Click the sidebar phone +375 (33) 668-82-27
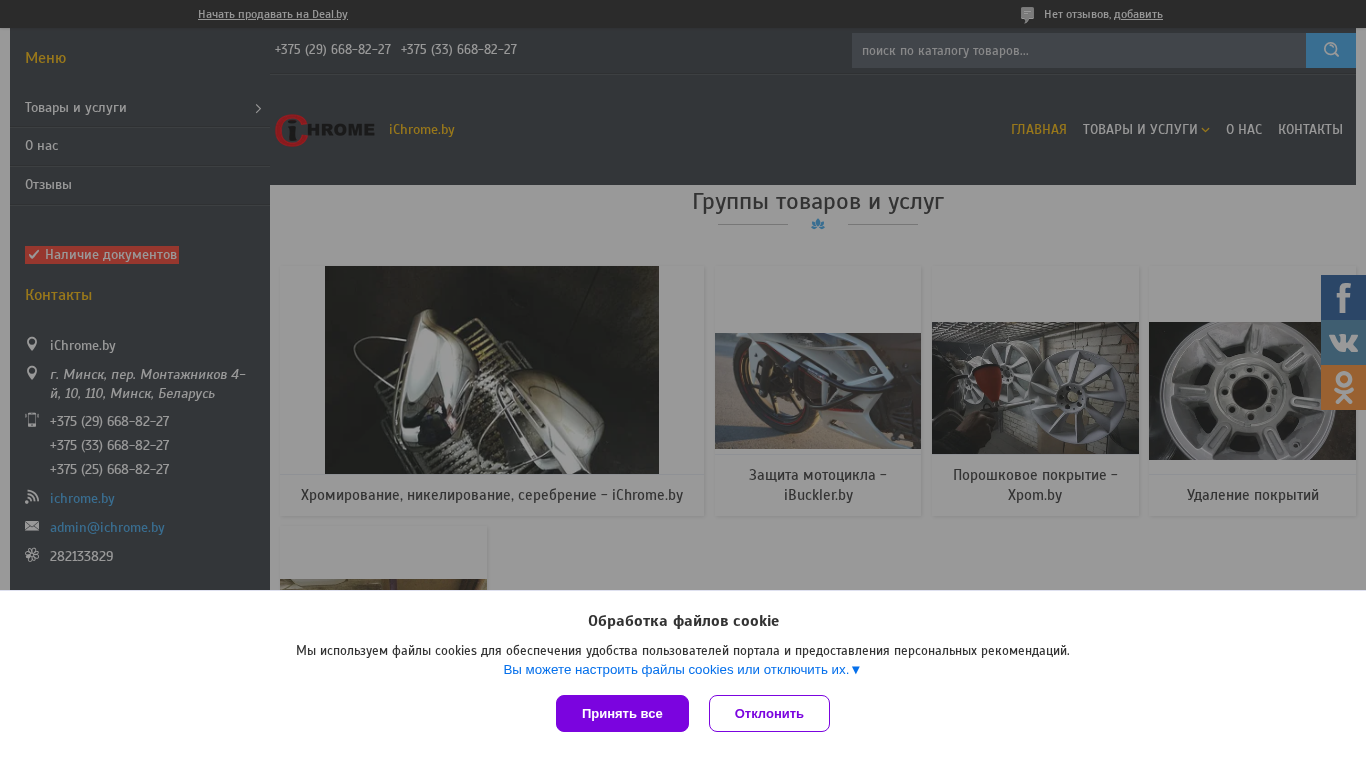 pos(110,445)
